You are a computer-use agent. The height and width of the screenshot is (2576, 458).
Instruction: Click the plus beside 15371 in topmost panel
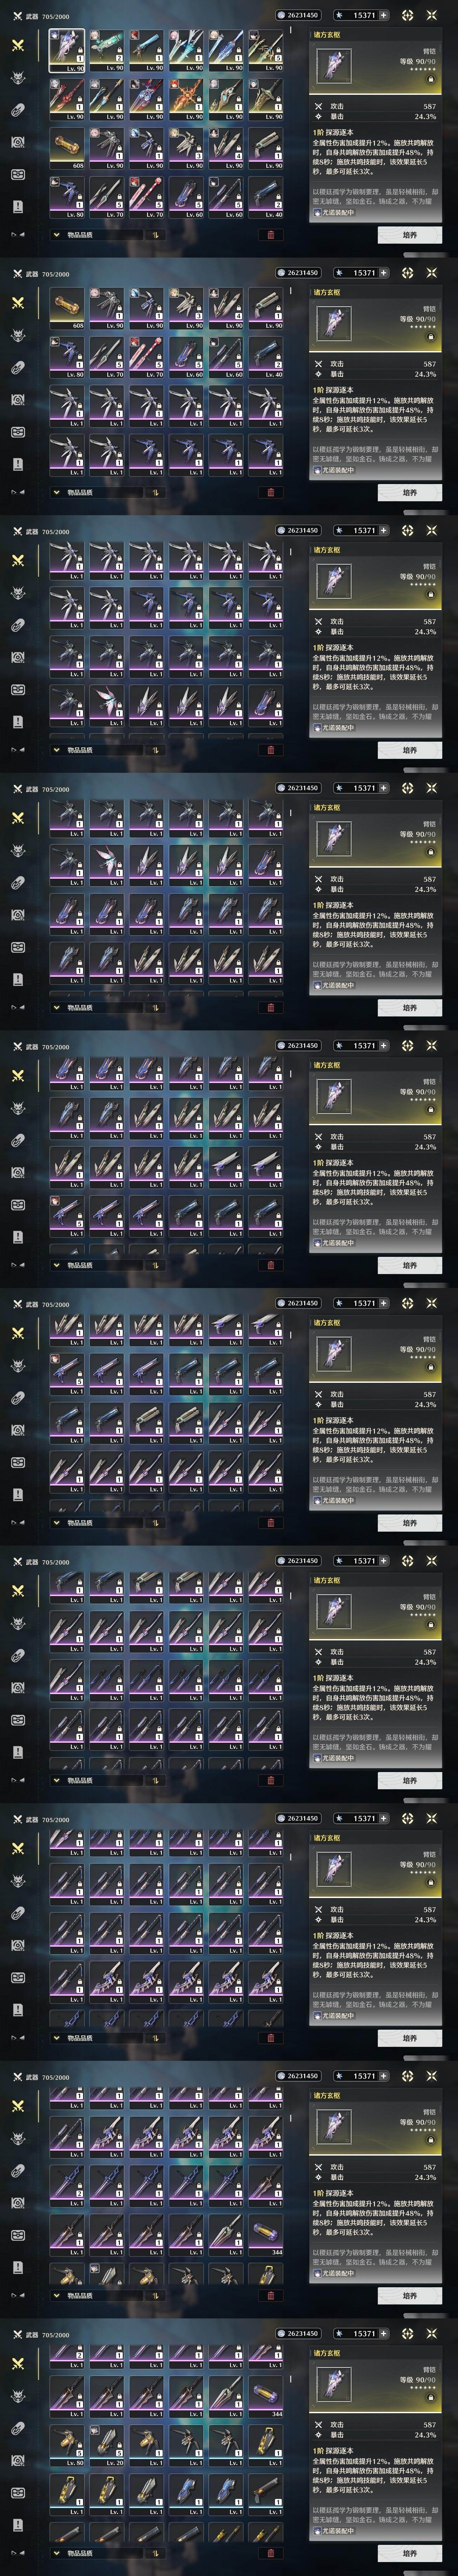point(383,15)
